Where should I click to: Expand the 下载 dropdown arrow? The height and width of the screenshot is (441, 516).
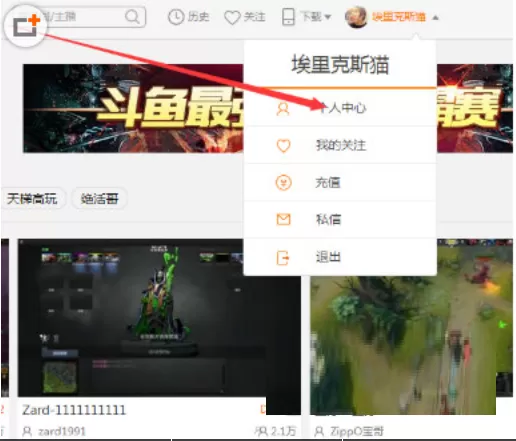pos(327,17)
